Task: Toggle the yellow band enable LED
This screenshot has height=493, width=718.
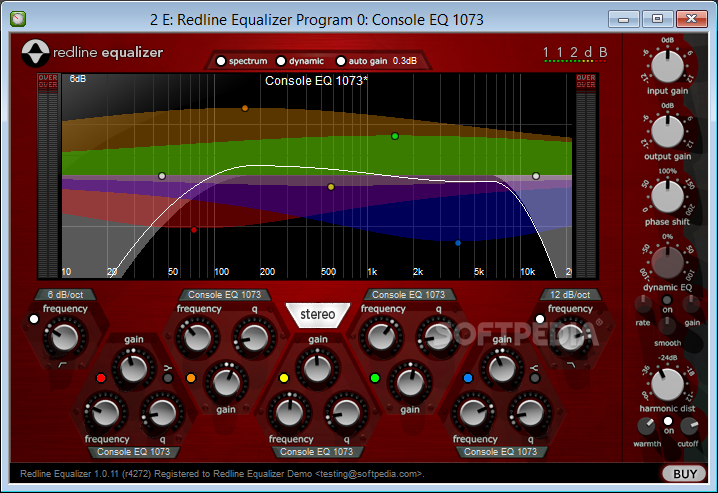Action: point(284,378)
